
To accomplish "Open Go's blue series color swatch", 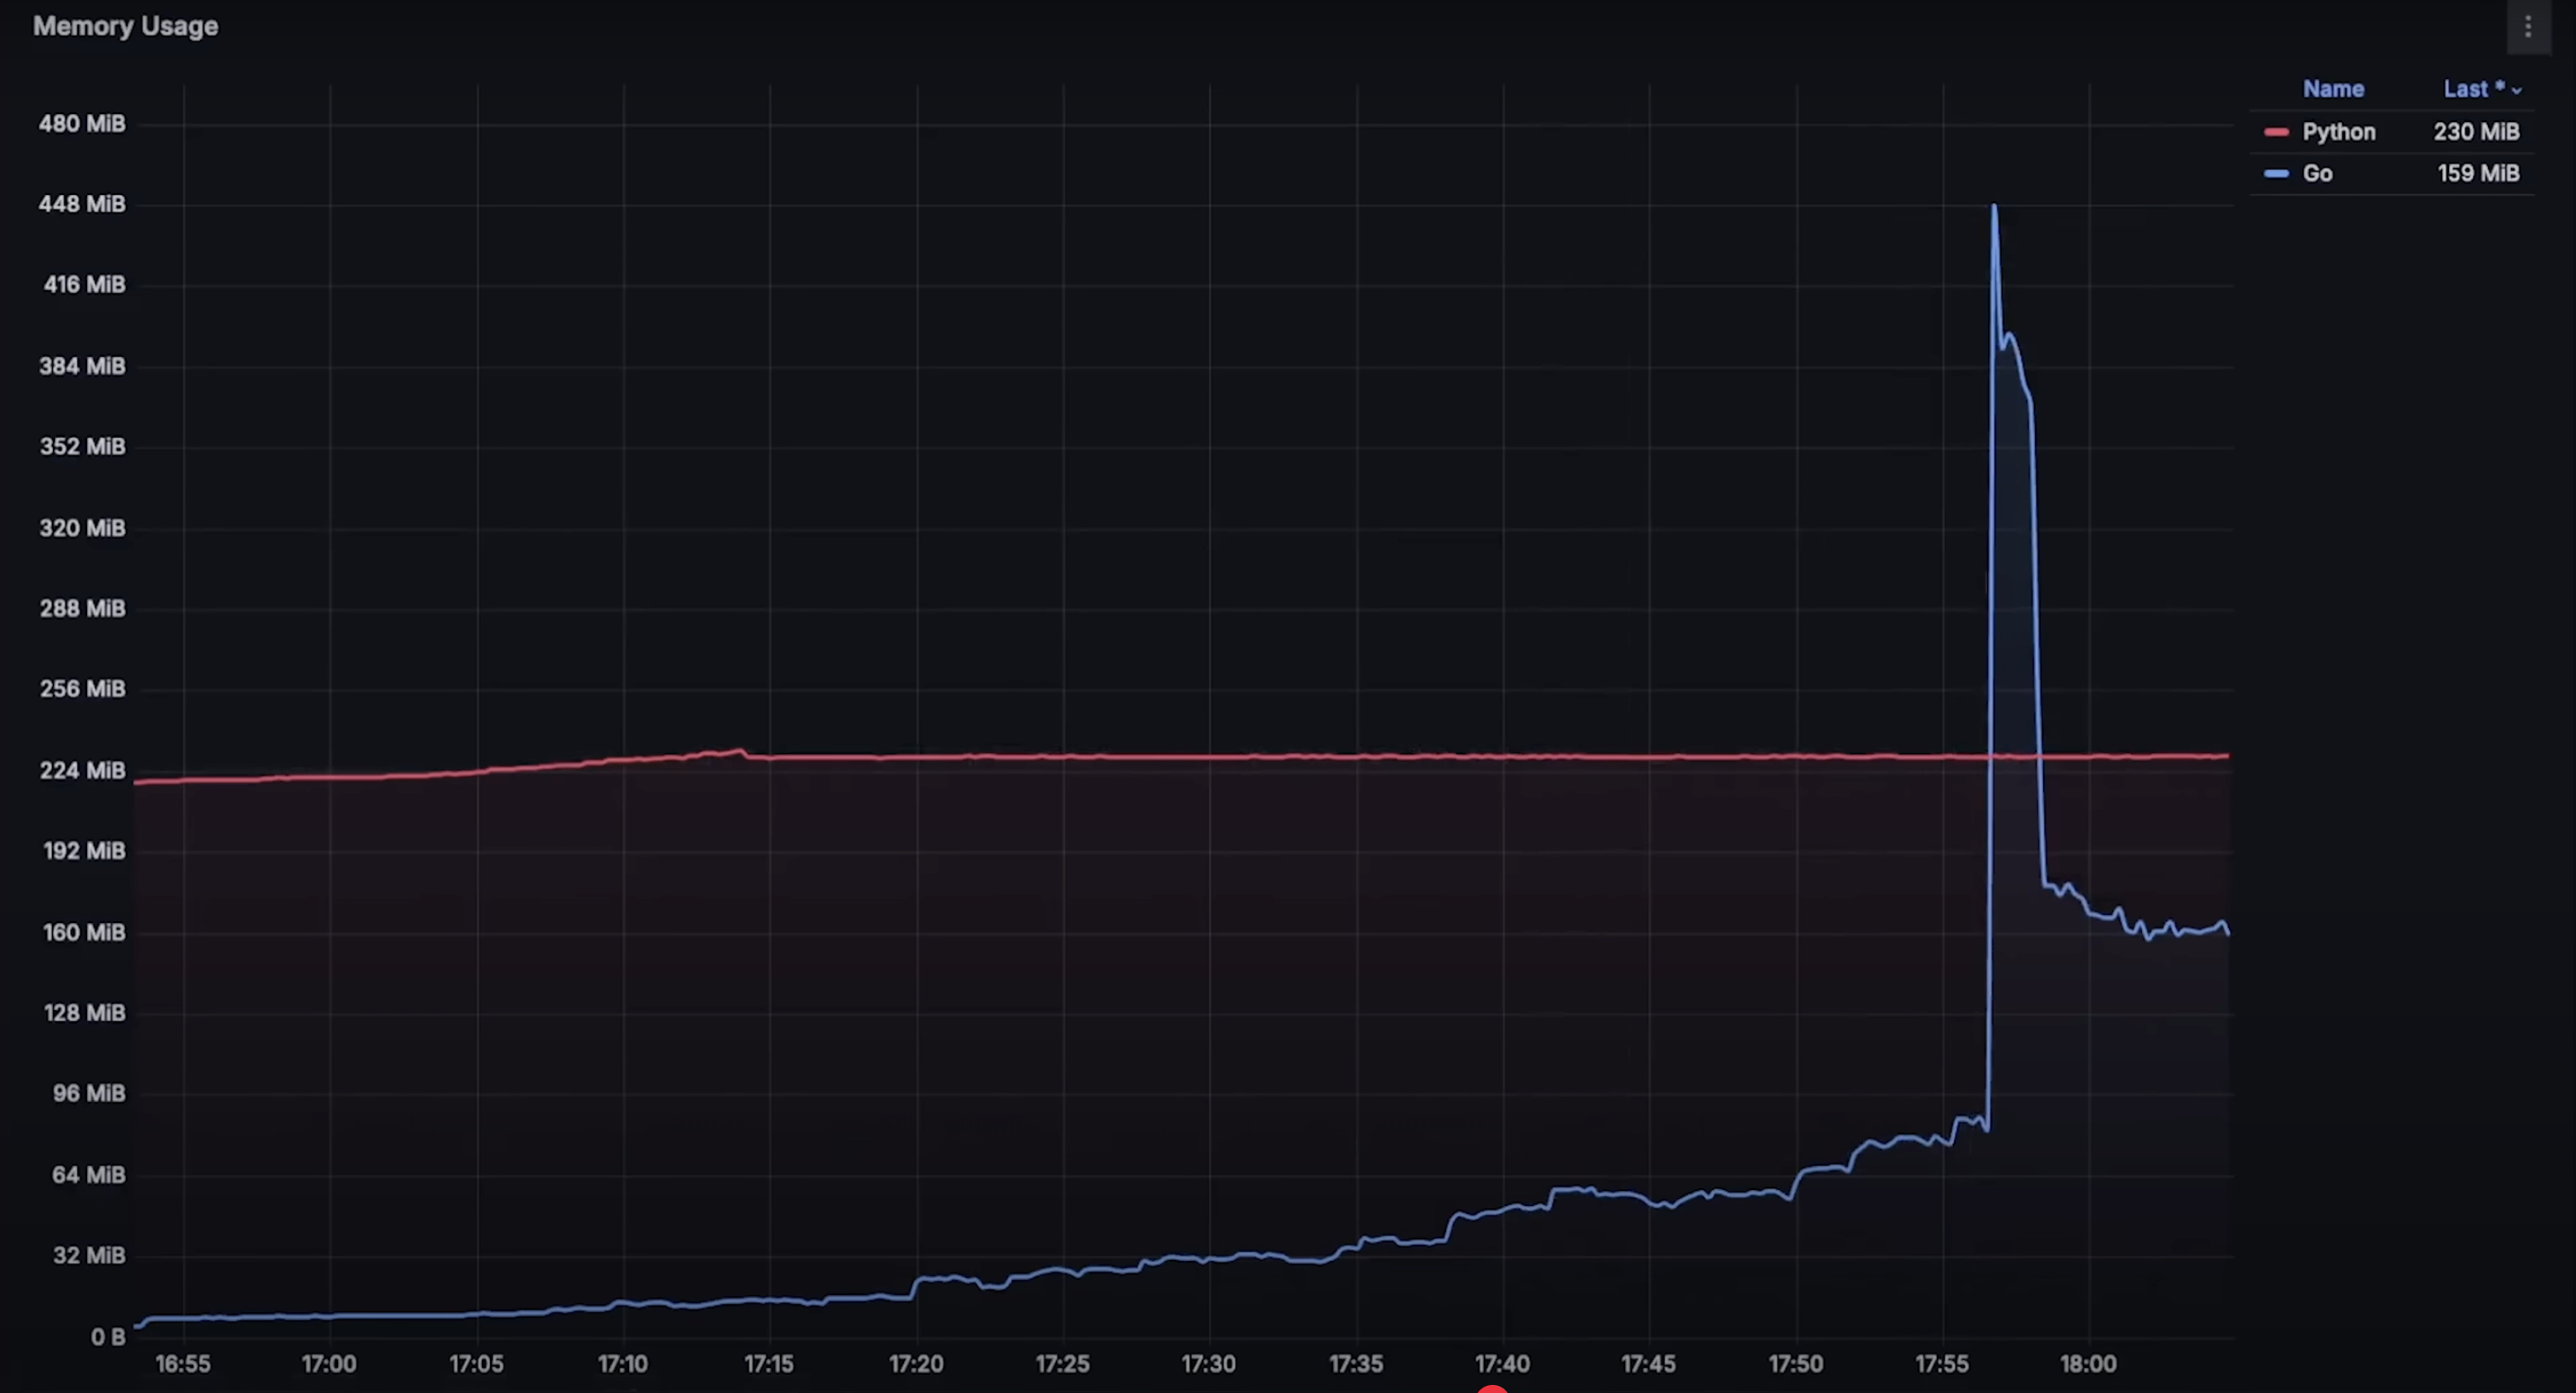I will 2276,174.
